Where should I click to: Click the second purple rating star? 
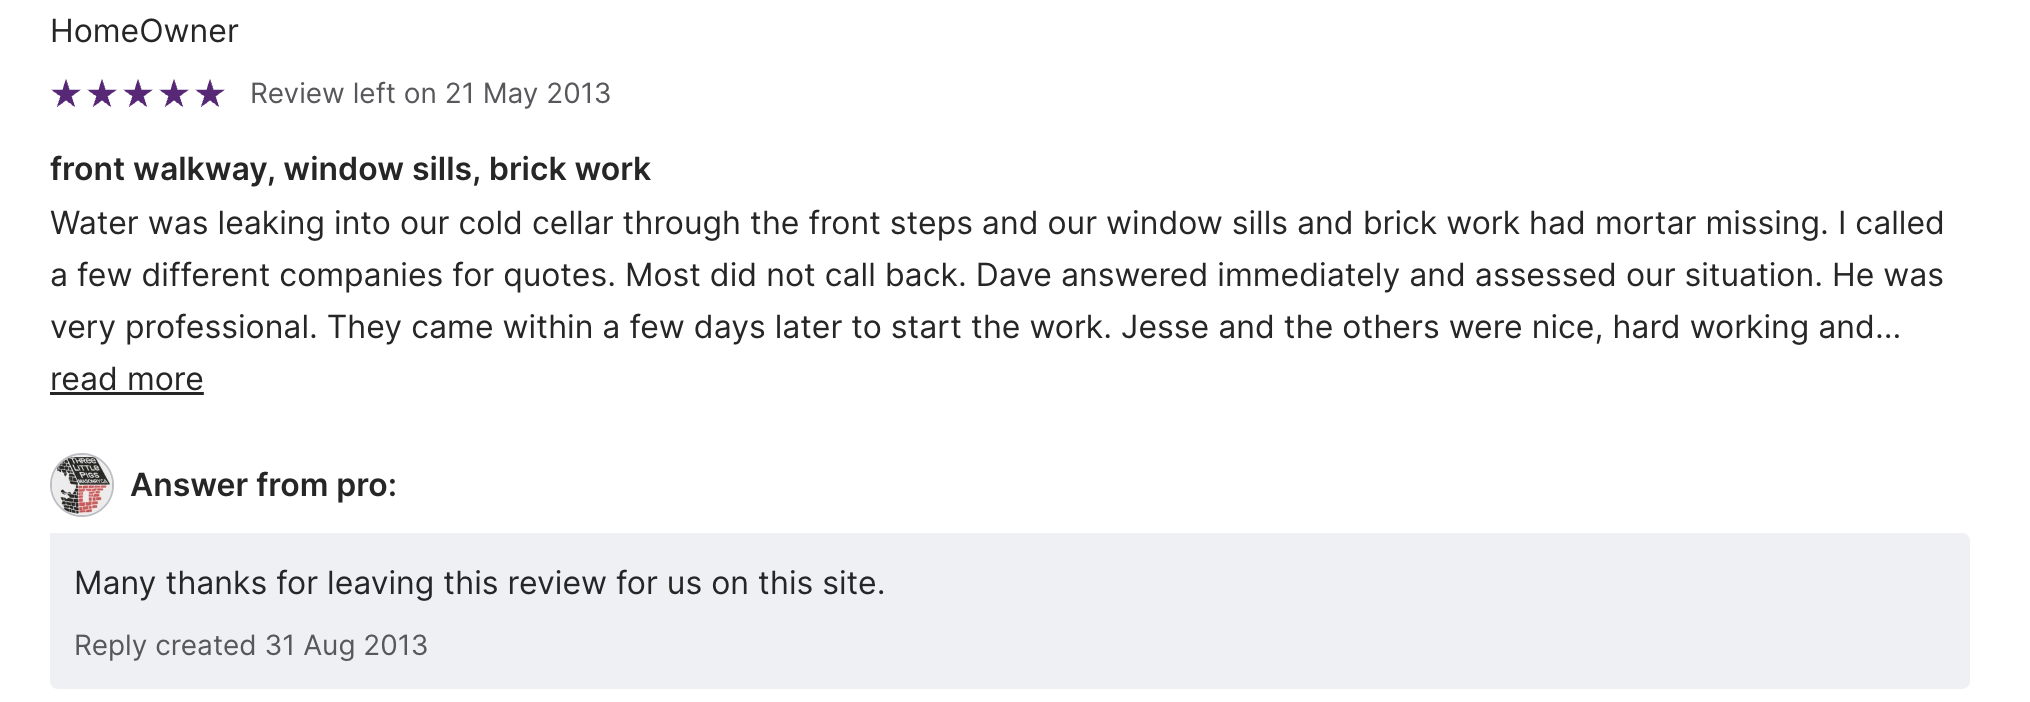pyautogui.click(x=102, y=94)
